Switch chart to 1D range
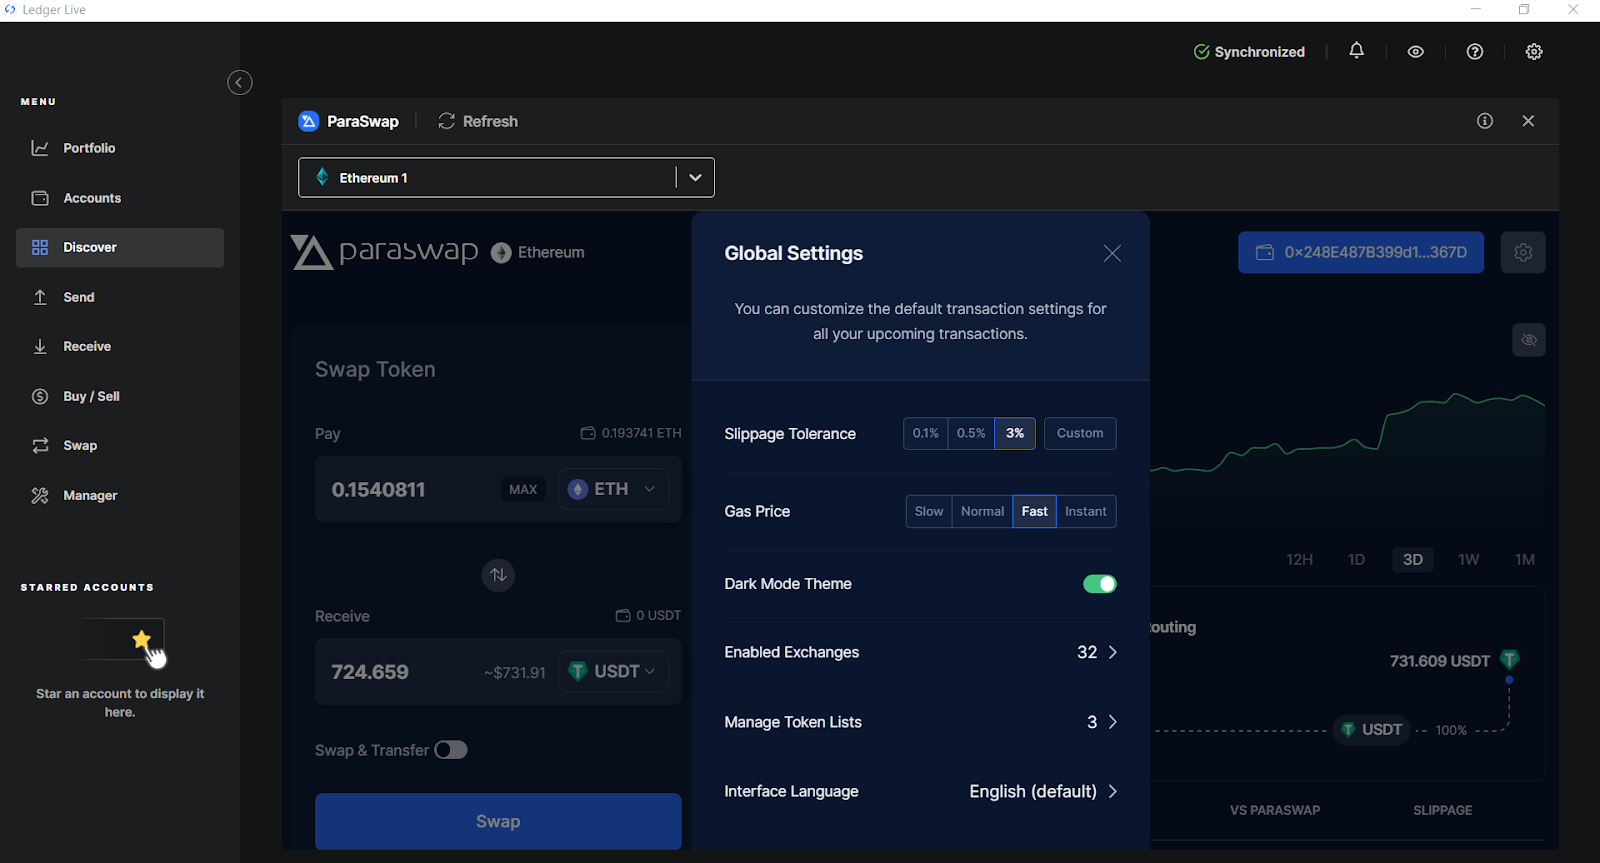The height and width of the screenshot is (863, 1600). tap(1356, 559)
